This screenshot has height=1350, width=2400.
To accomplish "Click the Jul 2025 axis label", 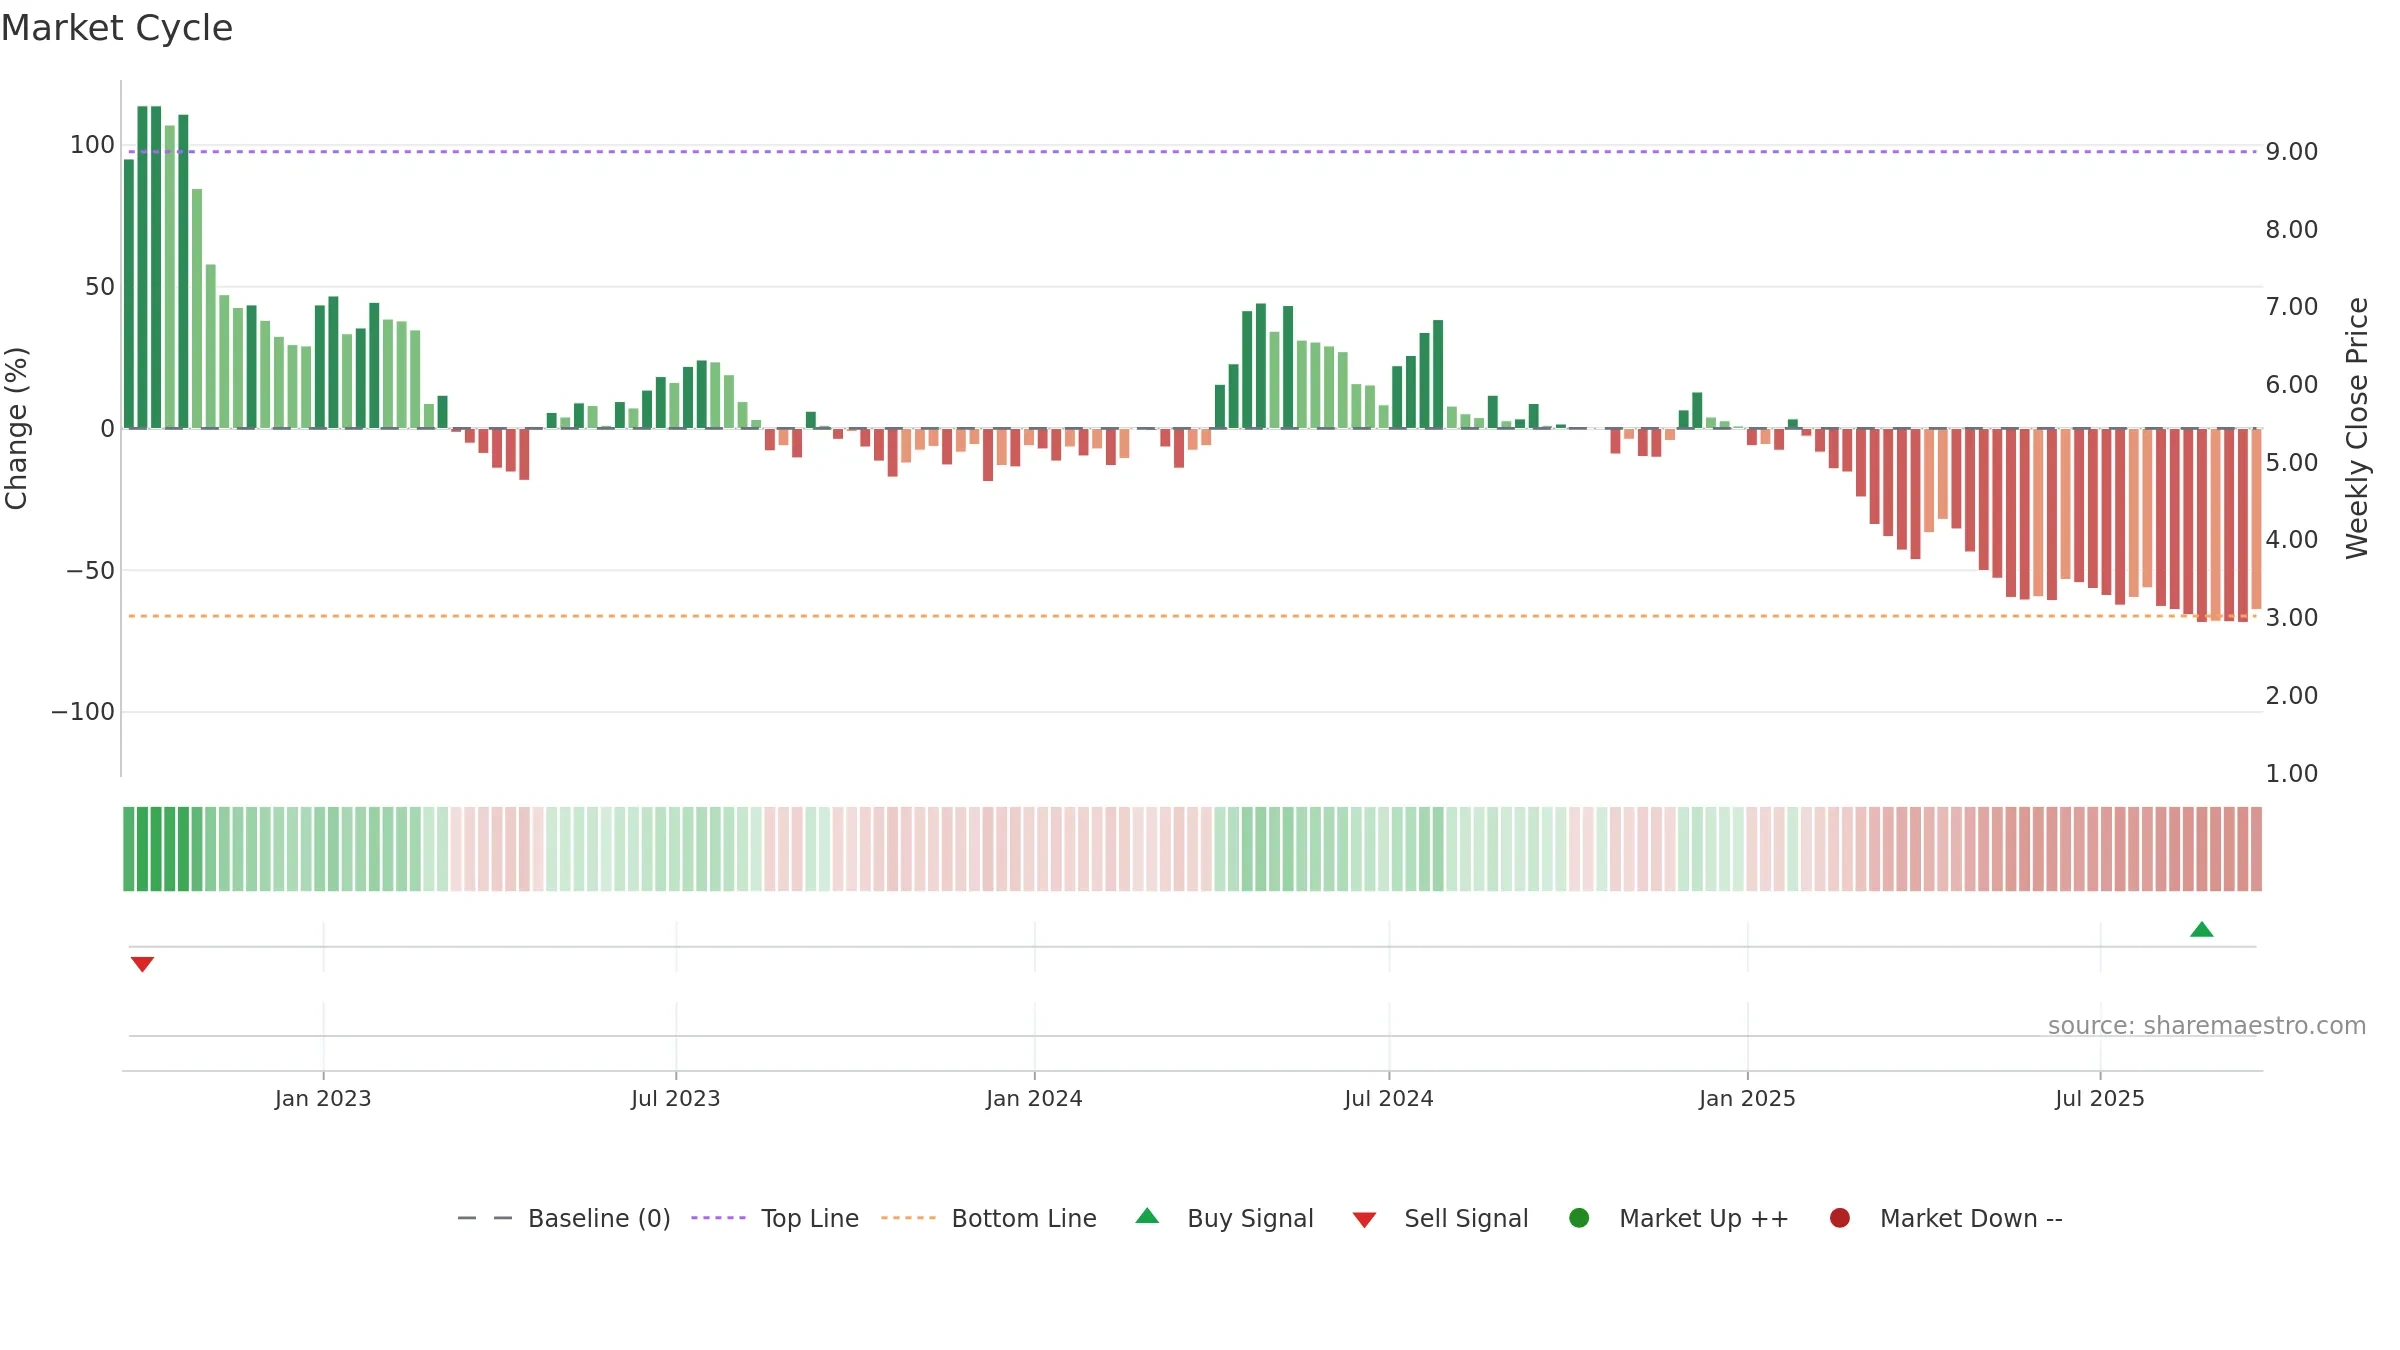I will point(2099,1099).
